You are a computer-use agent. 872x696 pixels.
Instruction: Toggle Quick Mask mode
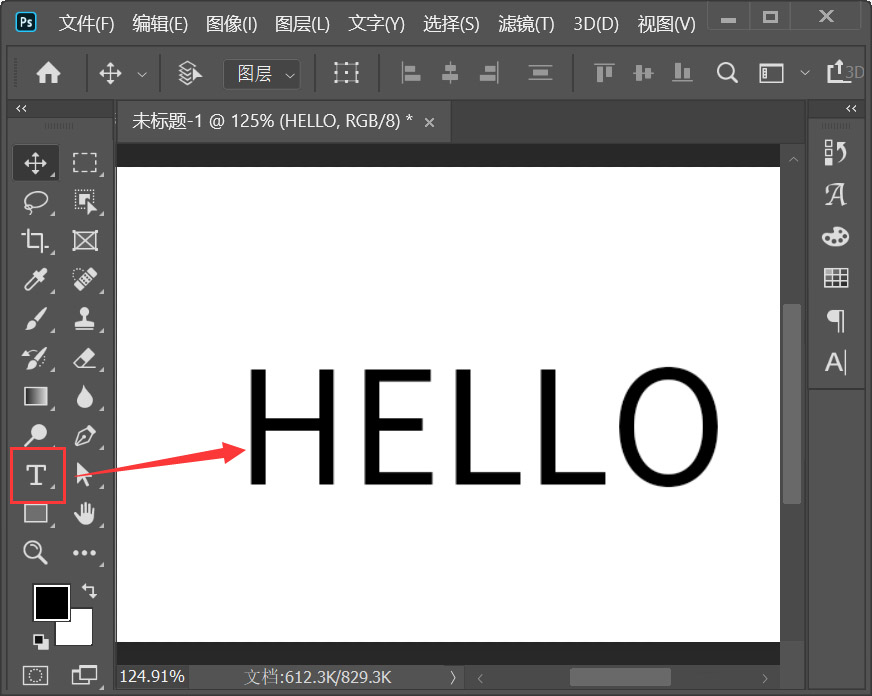coord(36,676)
